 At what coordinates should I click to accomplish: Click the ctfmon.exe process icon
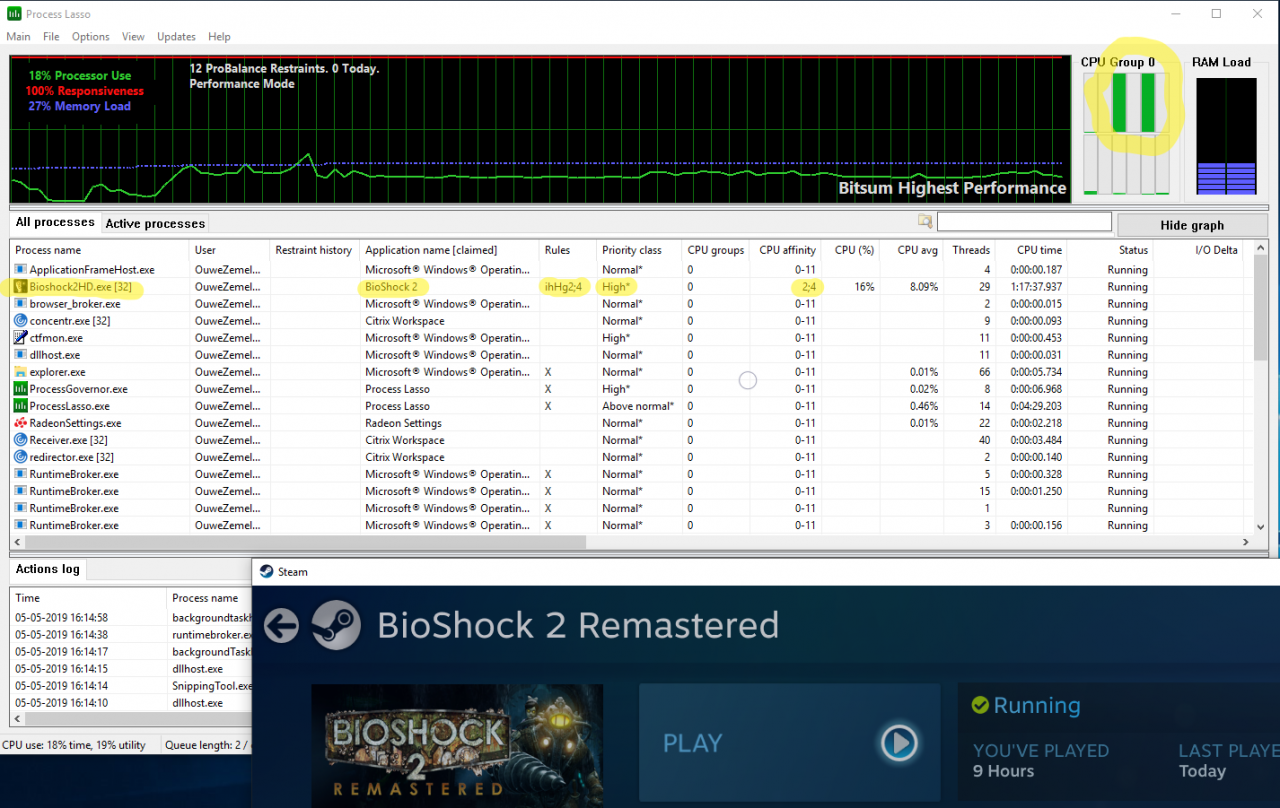click(21, 338)
